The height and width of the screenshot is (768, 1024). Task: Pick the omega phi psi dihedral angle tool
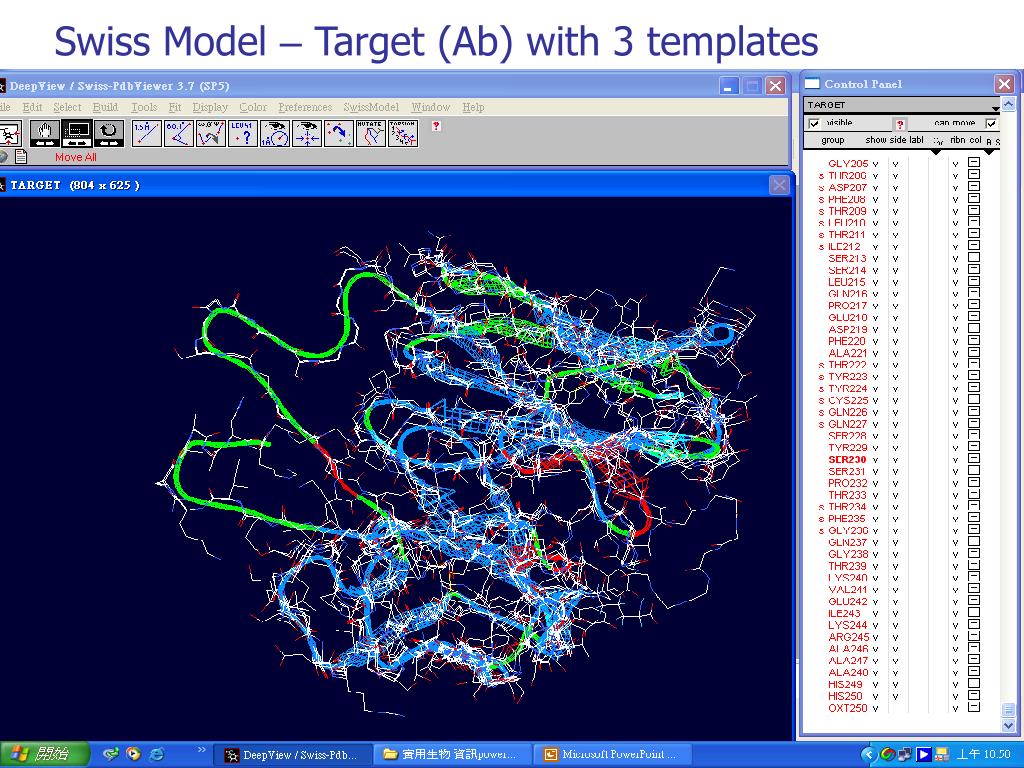pos(210,134)
